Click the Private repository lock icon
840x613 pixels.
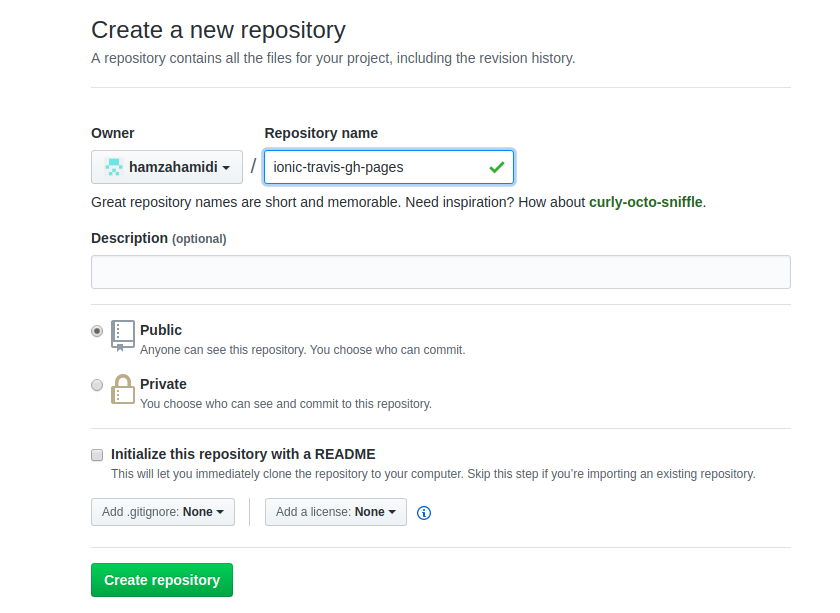coord(123,389)
